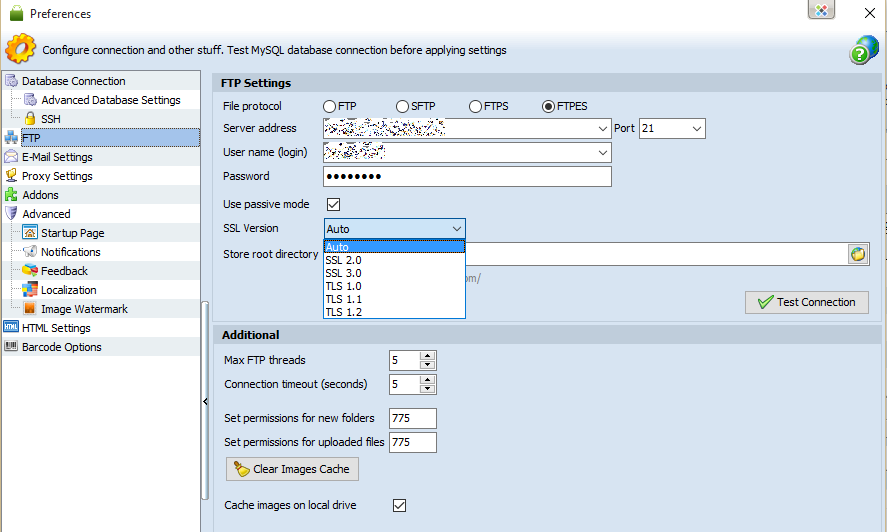
Task: Click the Barcode Options icon
Action: pos(11,347)
